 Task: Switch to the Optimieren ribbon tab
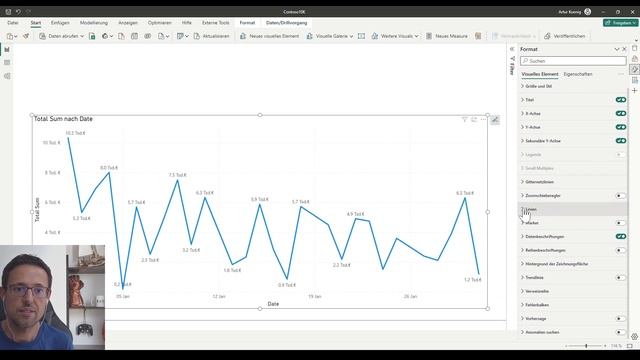(160, 23)
